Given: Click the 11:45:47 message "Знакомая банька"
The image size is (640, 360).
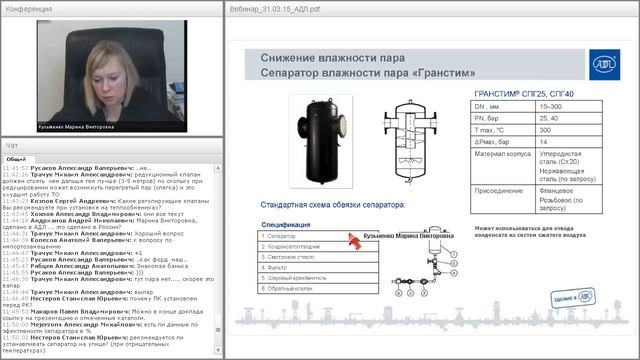Looking at the screenshot, I should (x=95, y=266).
